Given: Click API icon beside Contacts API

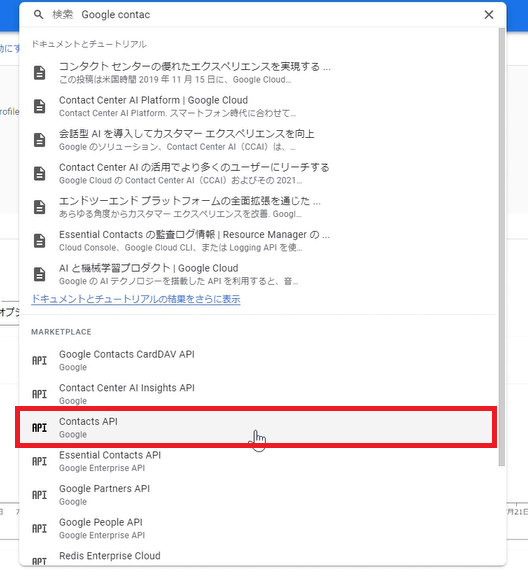Looking at the screenshot, I should (x=40, y=428).
